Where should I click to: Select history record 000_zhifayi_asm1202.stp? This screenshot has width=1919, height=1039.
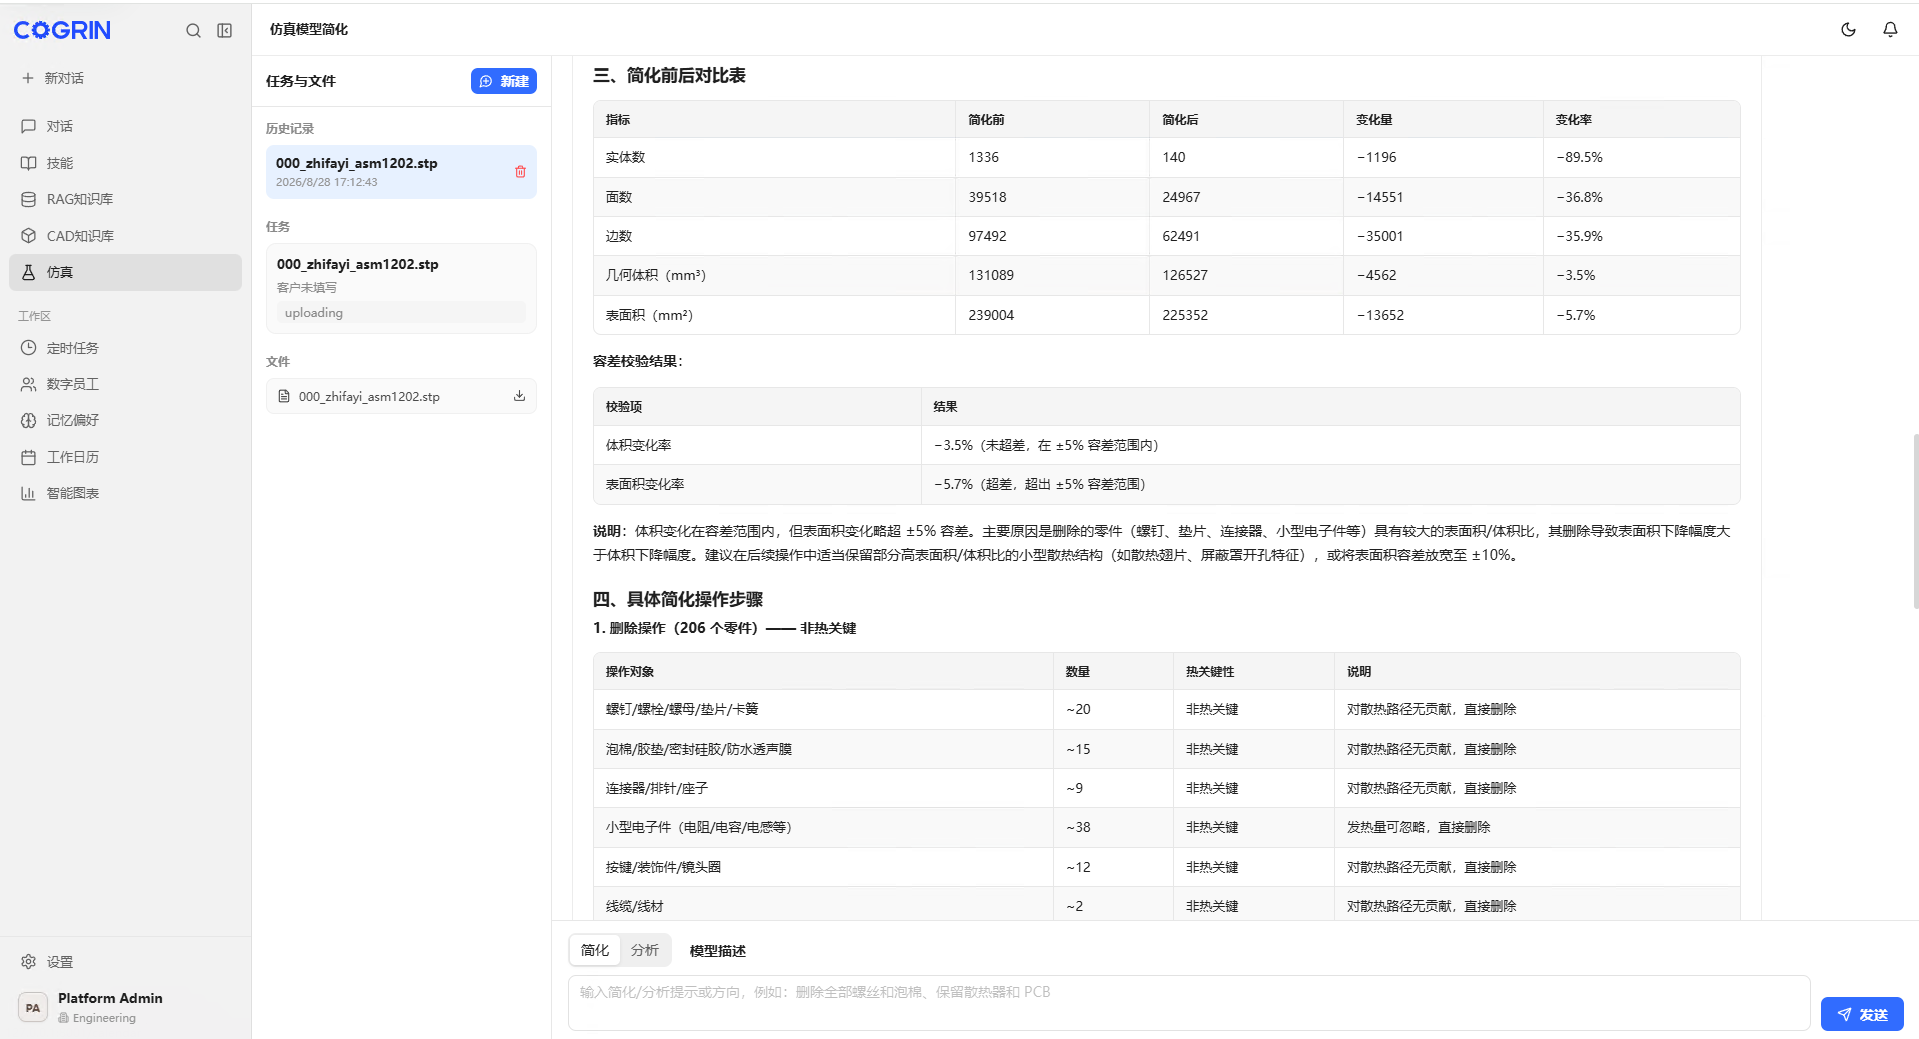[400, 172]
